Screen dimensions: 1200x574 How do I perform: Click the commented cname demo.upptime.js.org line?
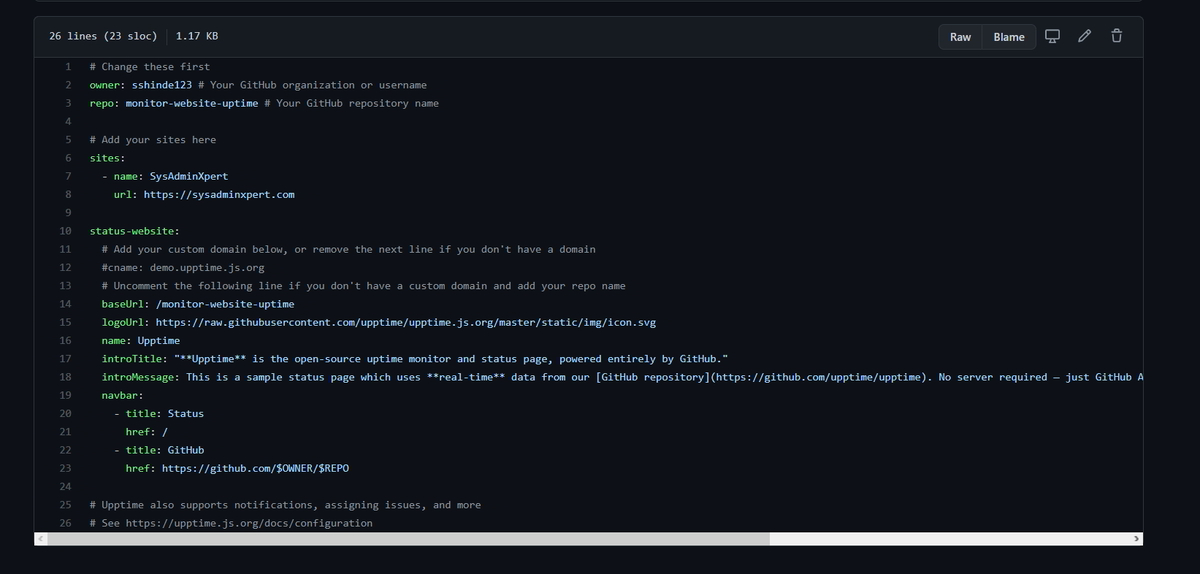pyautogui.click(x=183, y=267)
